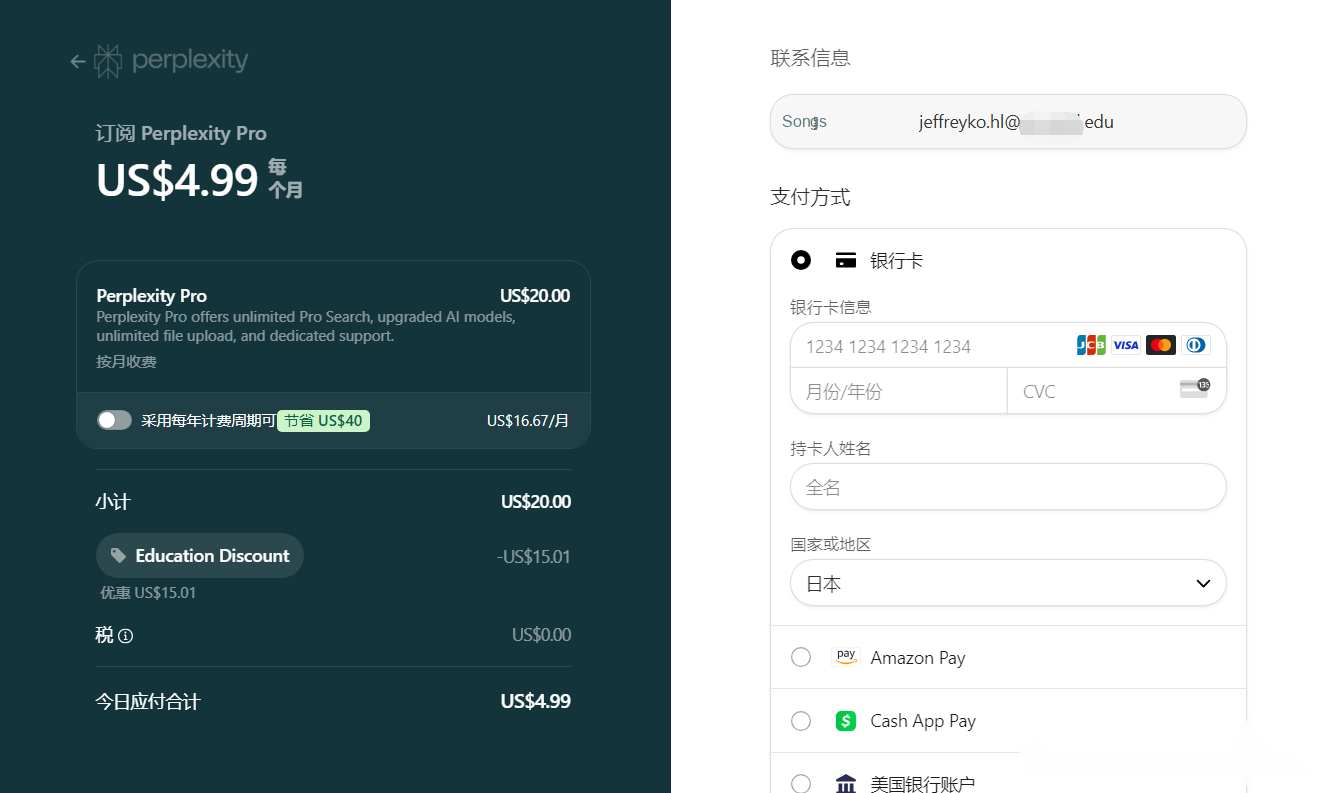The width and height of the screenshot is (1337, 793).
Task: Select the Amazon Pay radio button
Action: [801, 657]
